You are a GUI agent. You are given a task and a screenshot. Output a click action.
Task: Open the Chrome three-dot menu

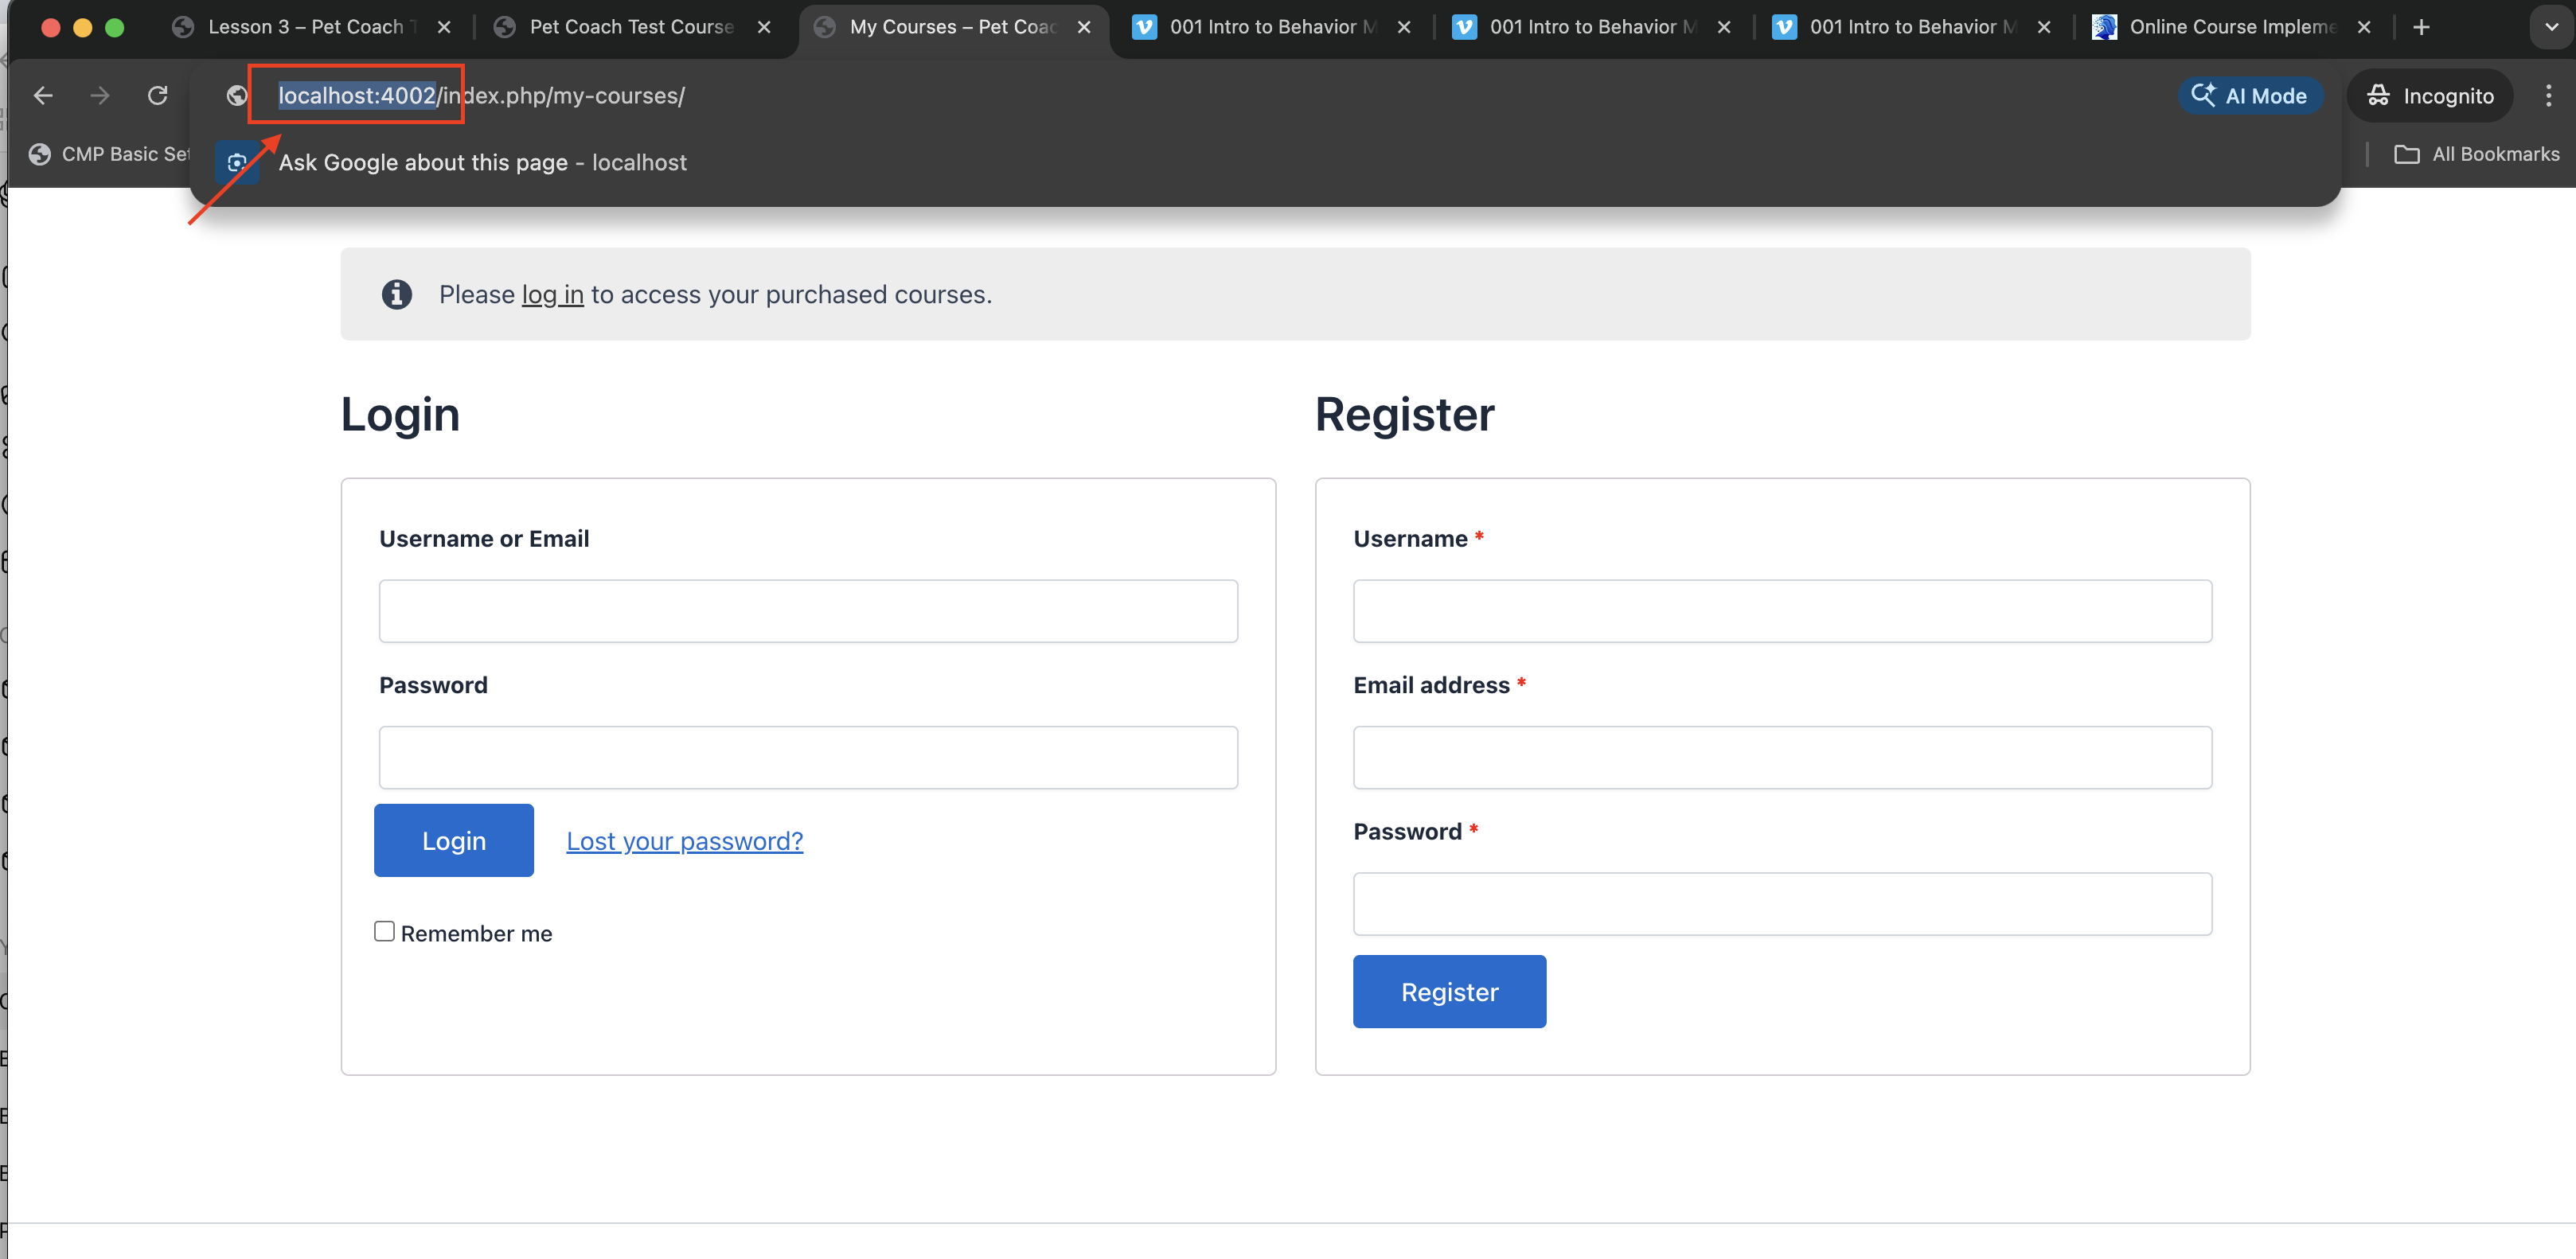2549,95
